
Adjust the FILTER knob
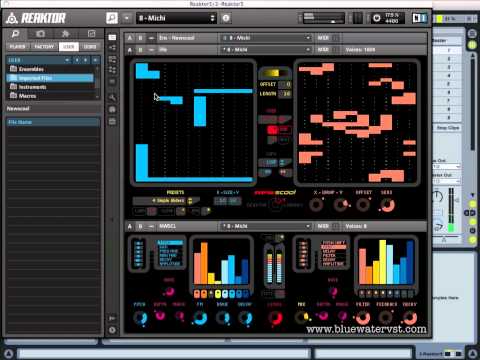(363, 318)
